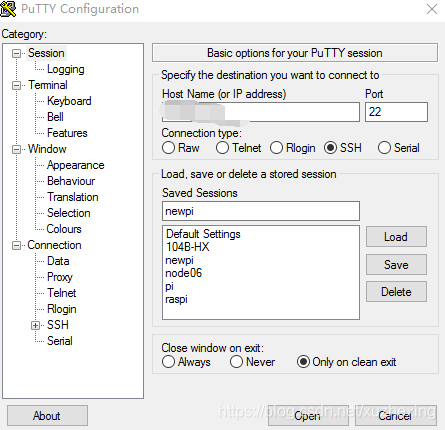Select Telnet connection type radio button
The height and width of the screenshot is (430, 445).
click(x=222, y=148)
